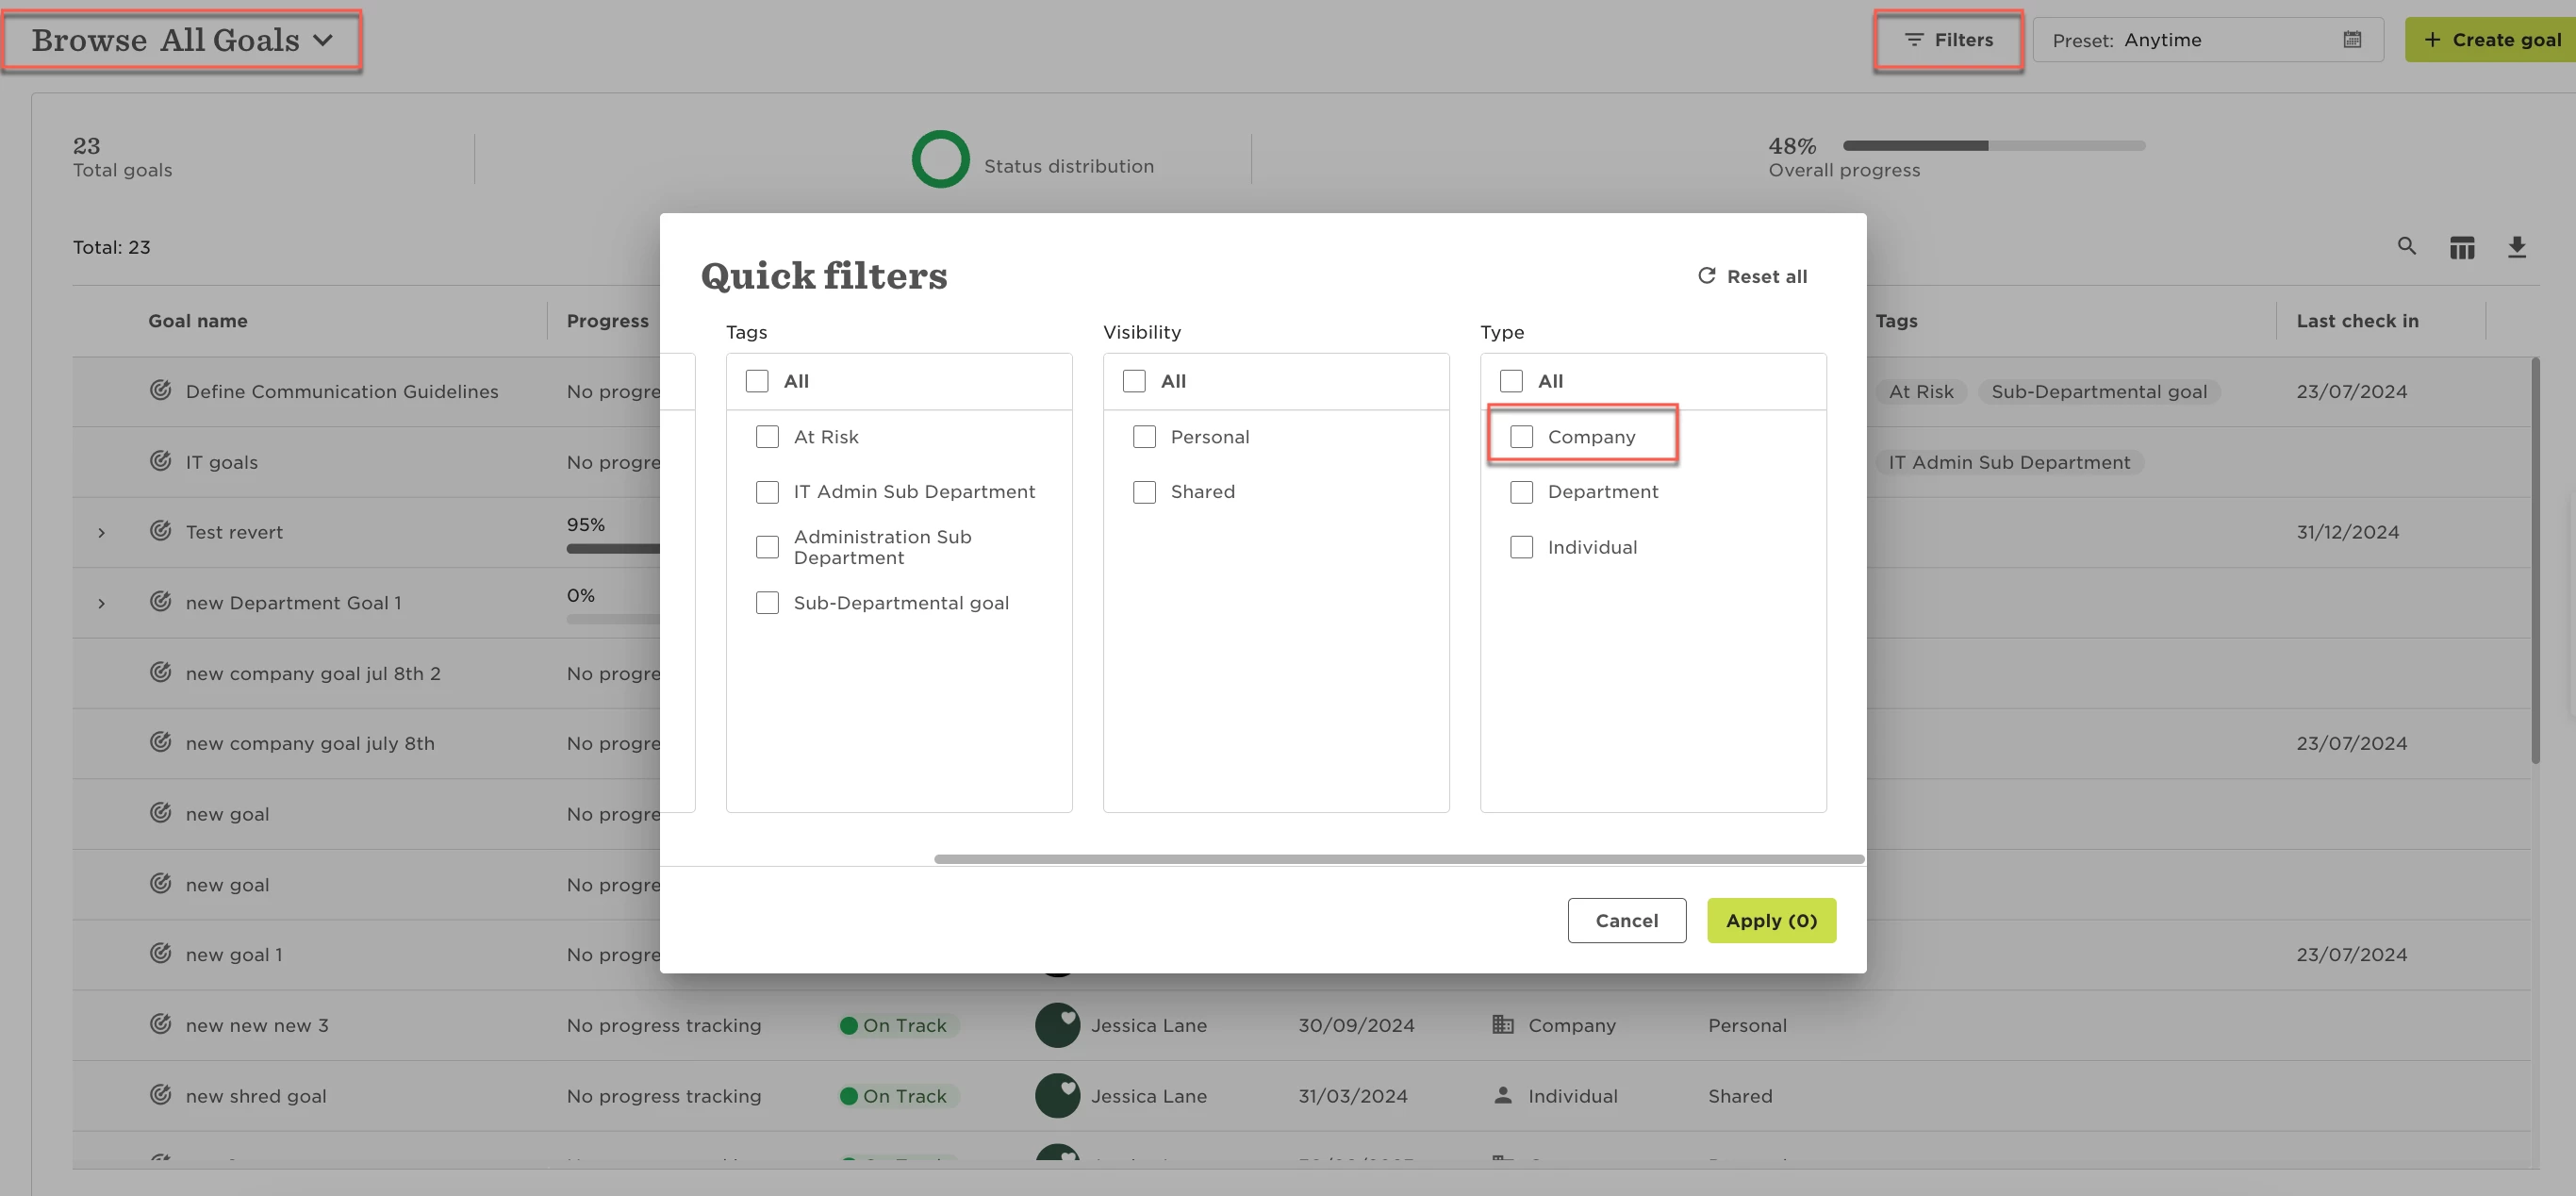Check the Company type checkbox
The width and height of the screenshot is (2576, 1196).
click(x=1521, y=437)
